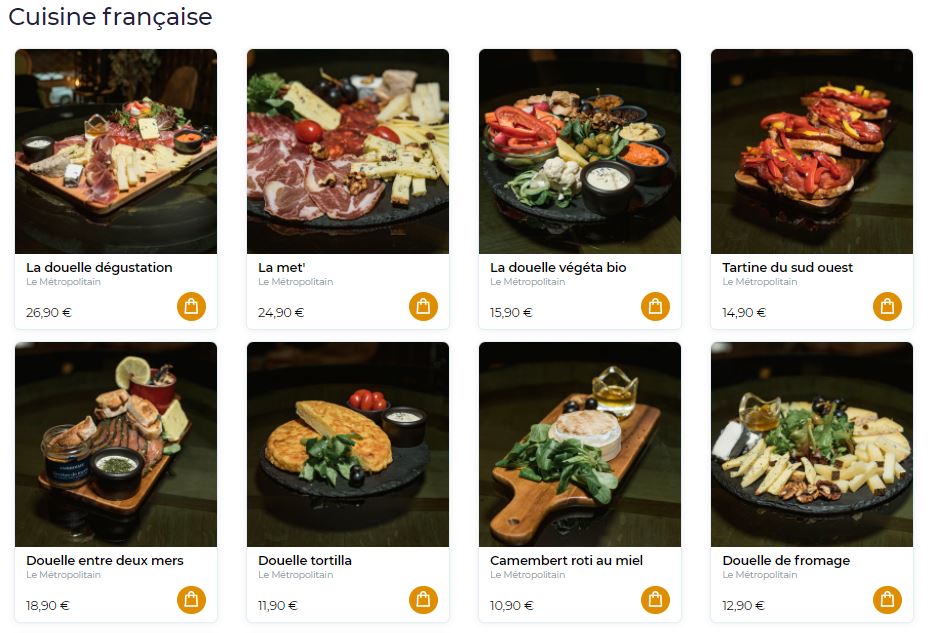Open the Camembert roti au miel photo
This screenshot has height=633, width=929.
(x=579, y=445)
